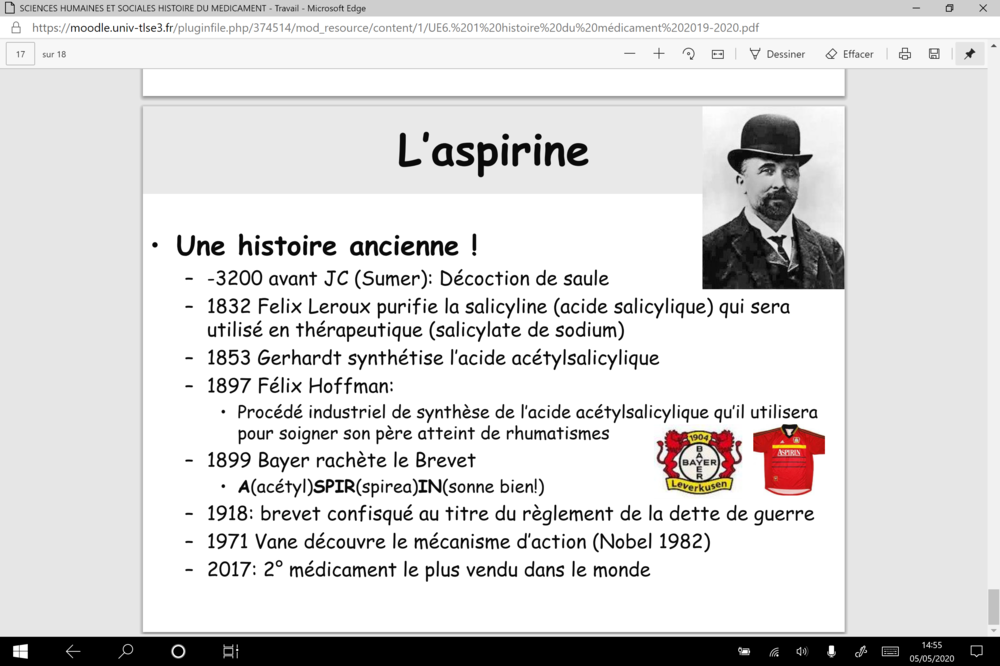1000x666 pixels.
Task: Open the clock showing 14:55
Action: (x=931, y=652)
